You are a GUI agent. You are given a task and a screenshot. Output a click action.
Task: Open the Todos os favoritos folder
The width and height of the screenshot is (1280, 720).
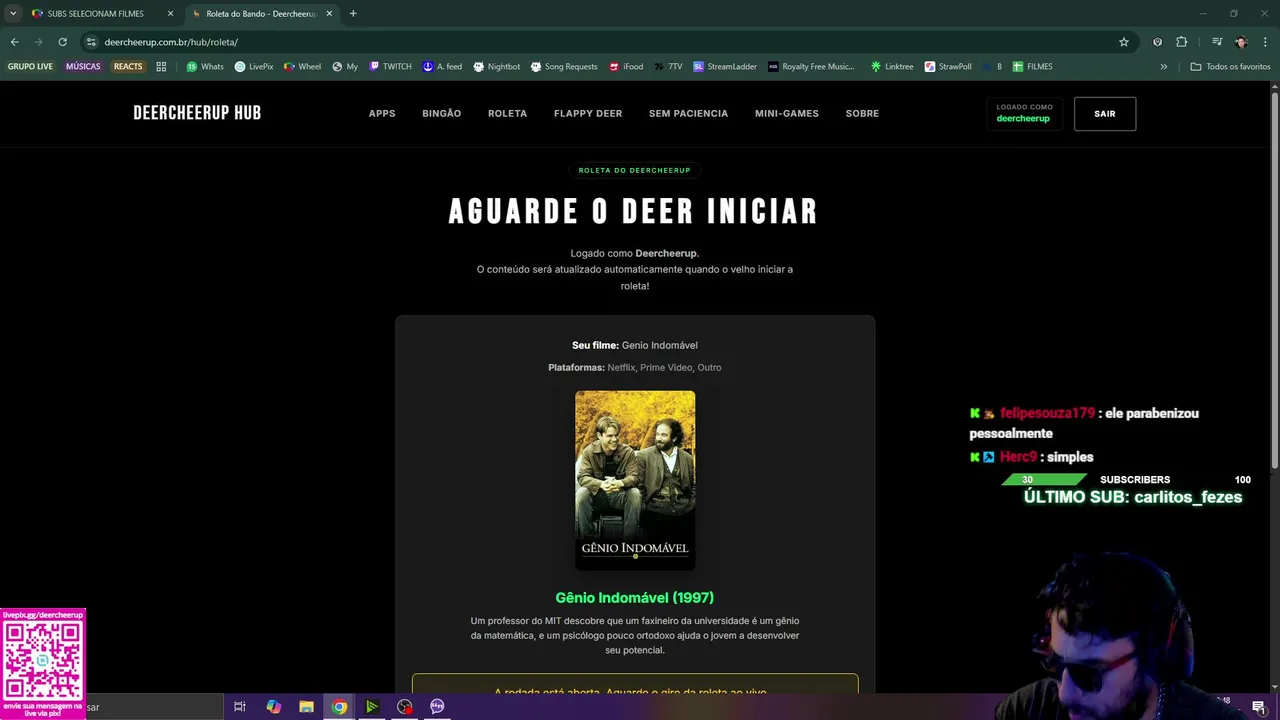tap(1230, 67)
